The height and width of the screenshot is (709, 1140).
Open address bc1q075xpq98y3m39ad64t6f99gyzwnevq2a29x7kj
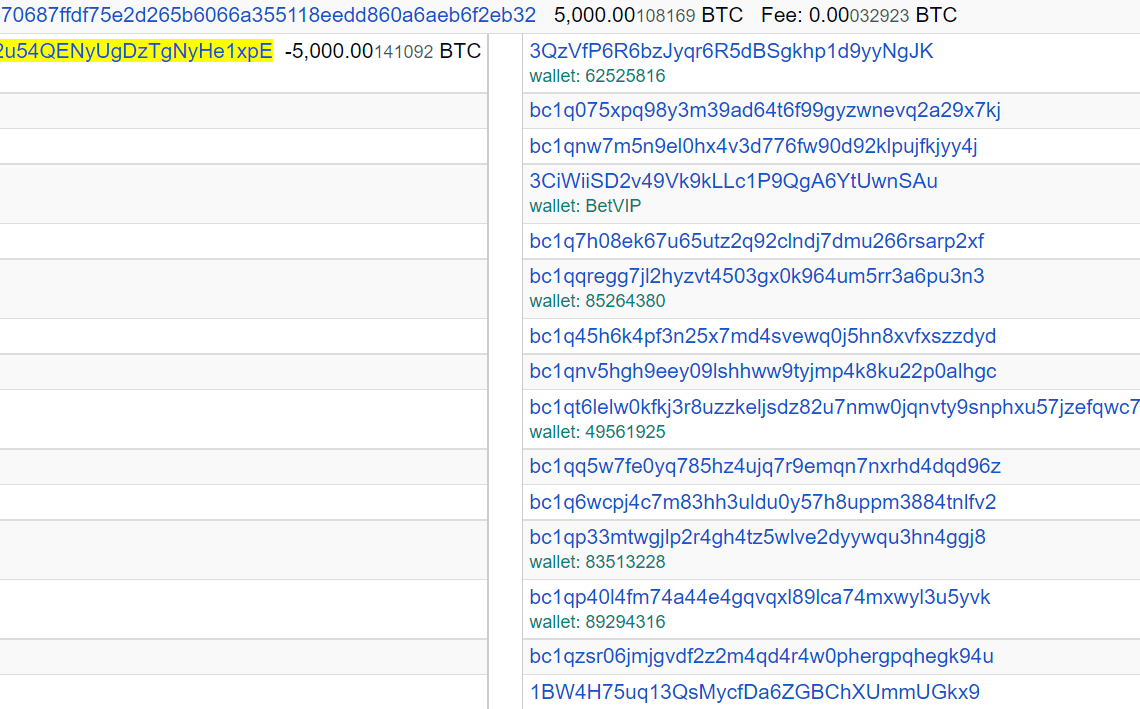click(765, 110)
